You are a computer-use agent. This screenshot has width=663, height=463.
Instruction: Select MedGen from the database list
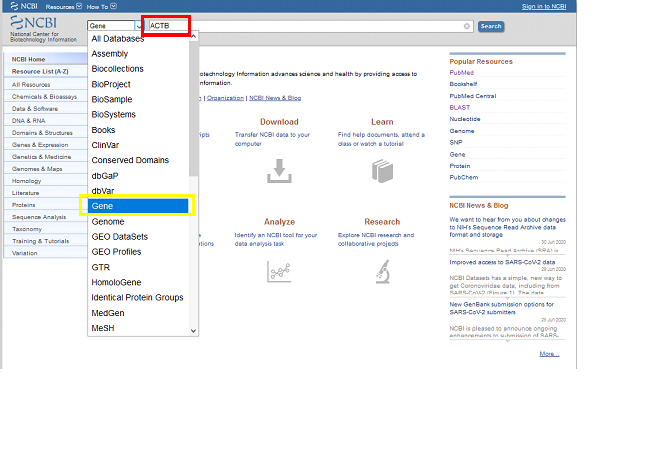coord(138,313)
